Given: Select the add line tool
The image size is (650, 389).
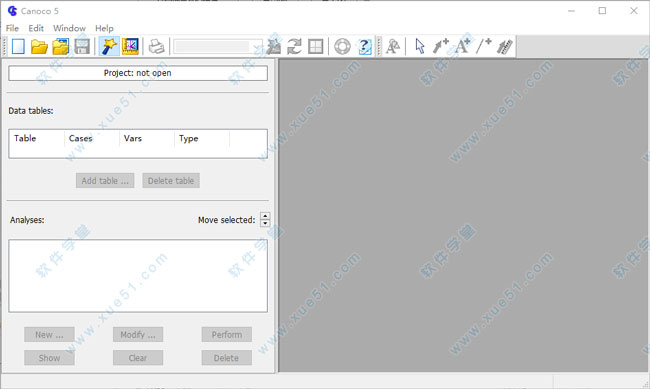Looking at the screenshot, I should (484, 46).
